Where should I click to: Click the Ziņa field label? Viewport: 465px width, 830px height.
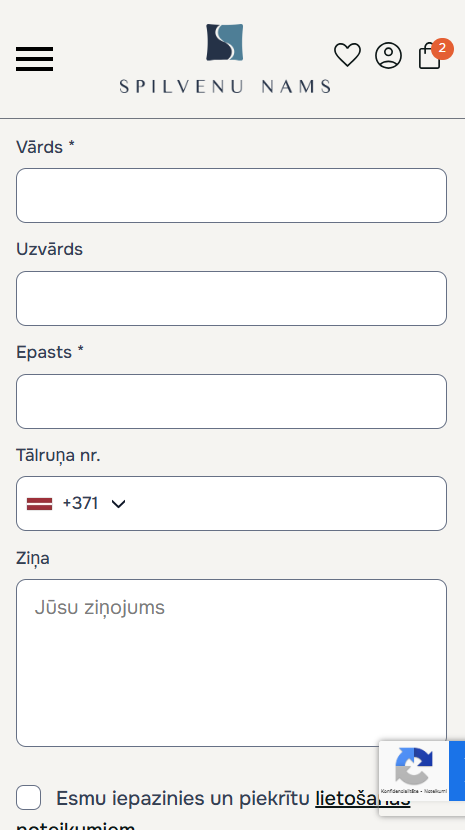pos(33,558)
